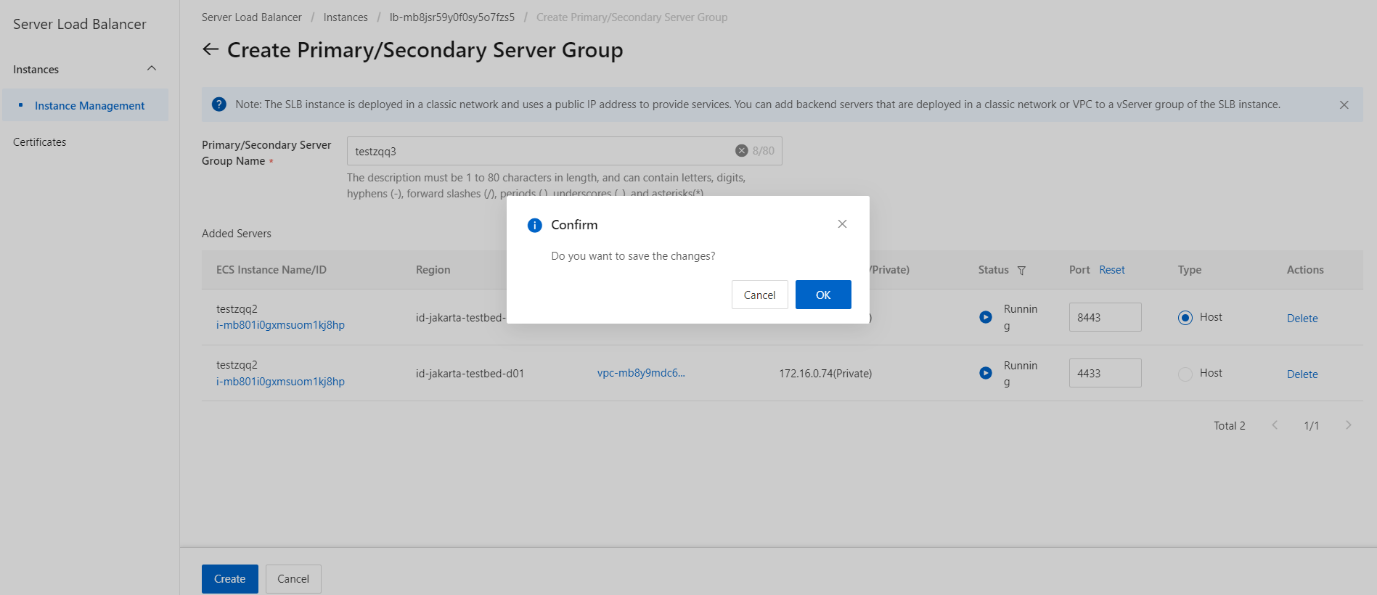The height and width of the screenshot is (595, 1377).
Task: Open the Status column filter
Action: (1021, 270)
